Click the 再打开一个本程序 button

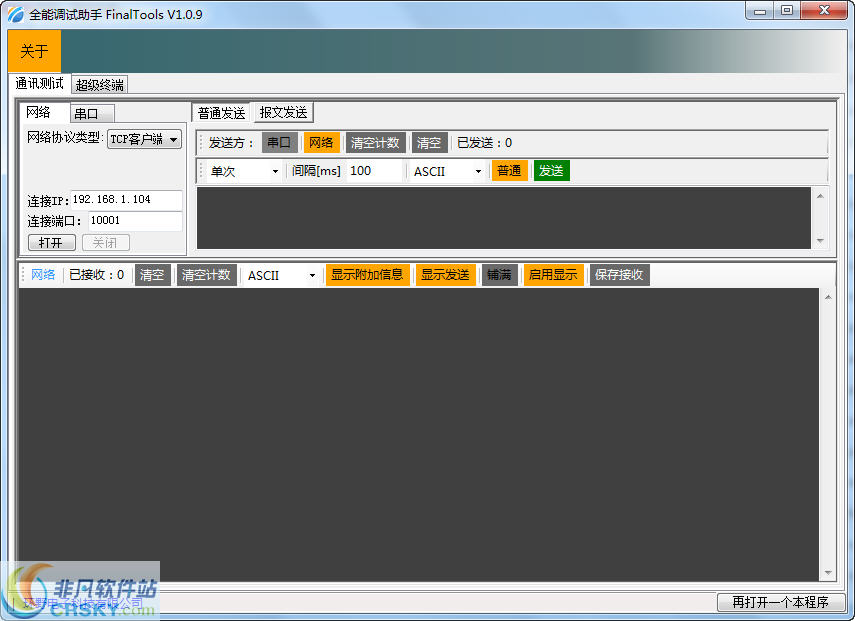point(781,602)
